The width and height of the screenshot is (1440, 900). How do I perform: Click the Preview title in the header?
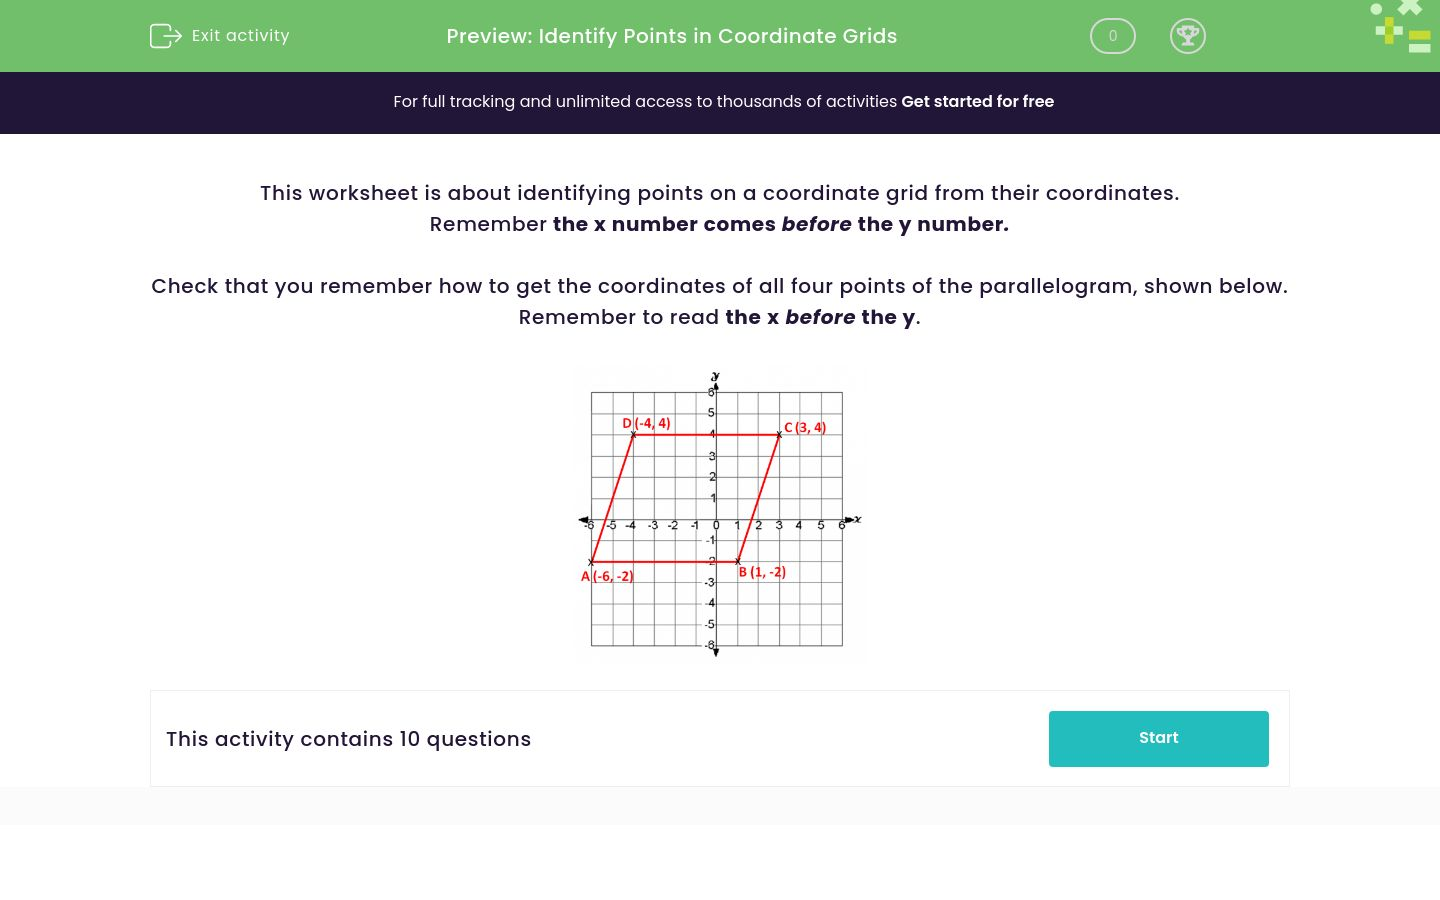click(671, 36)
